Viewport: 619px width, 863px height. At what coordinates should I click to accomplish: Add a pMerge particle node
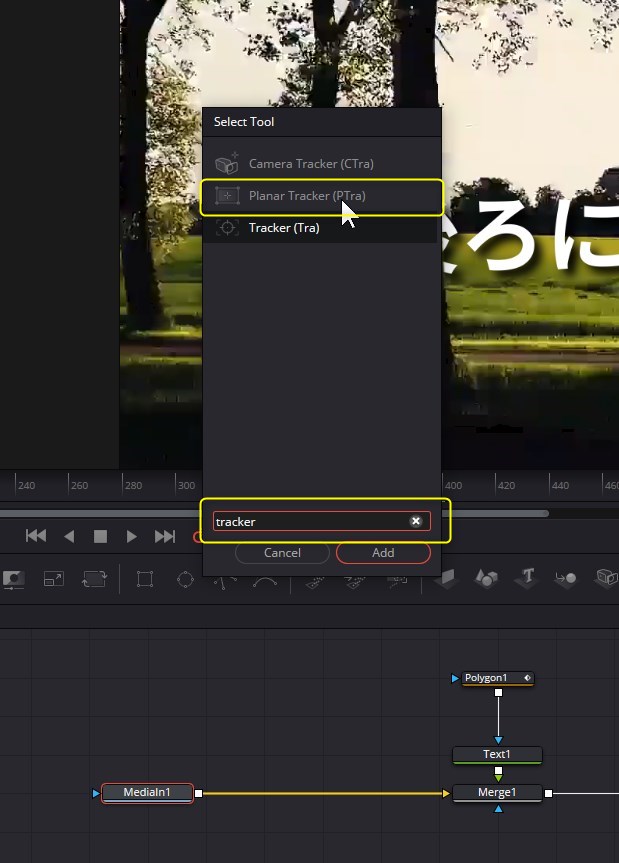click(x=355, y=582)
